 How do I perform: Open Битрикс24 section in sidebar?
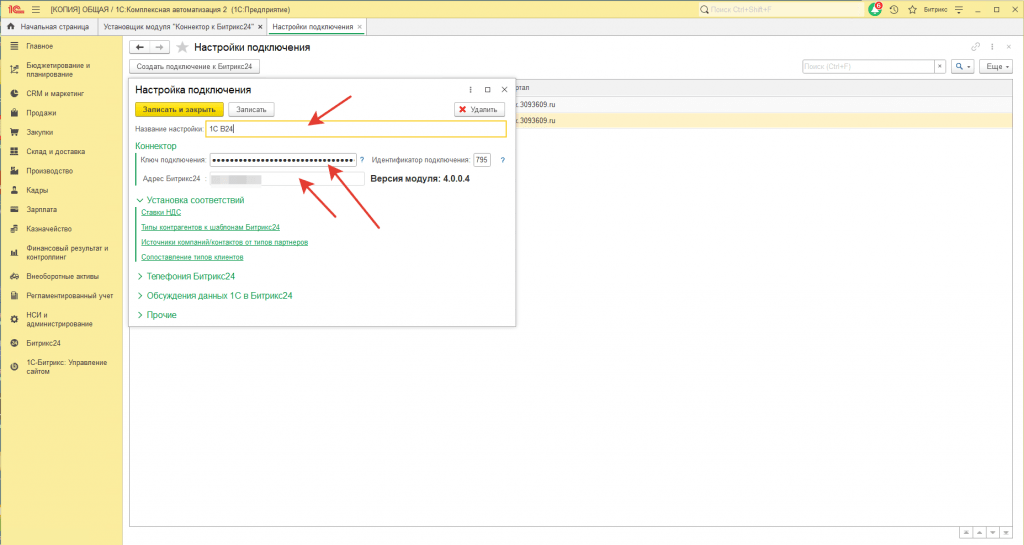tap(43, 343)
